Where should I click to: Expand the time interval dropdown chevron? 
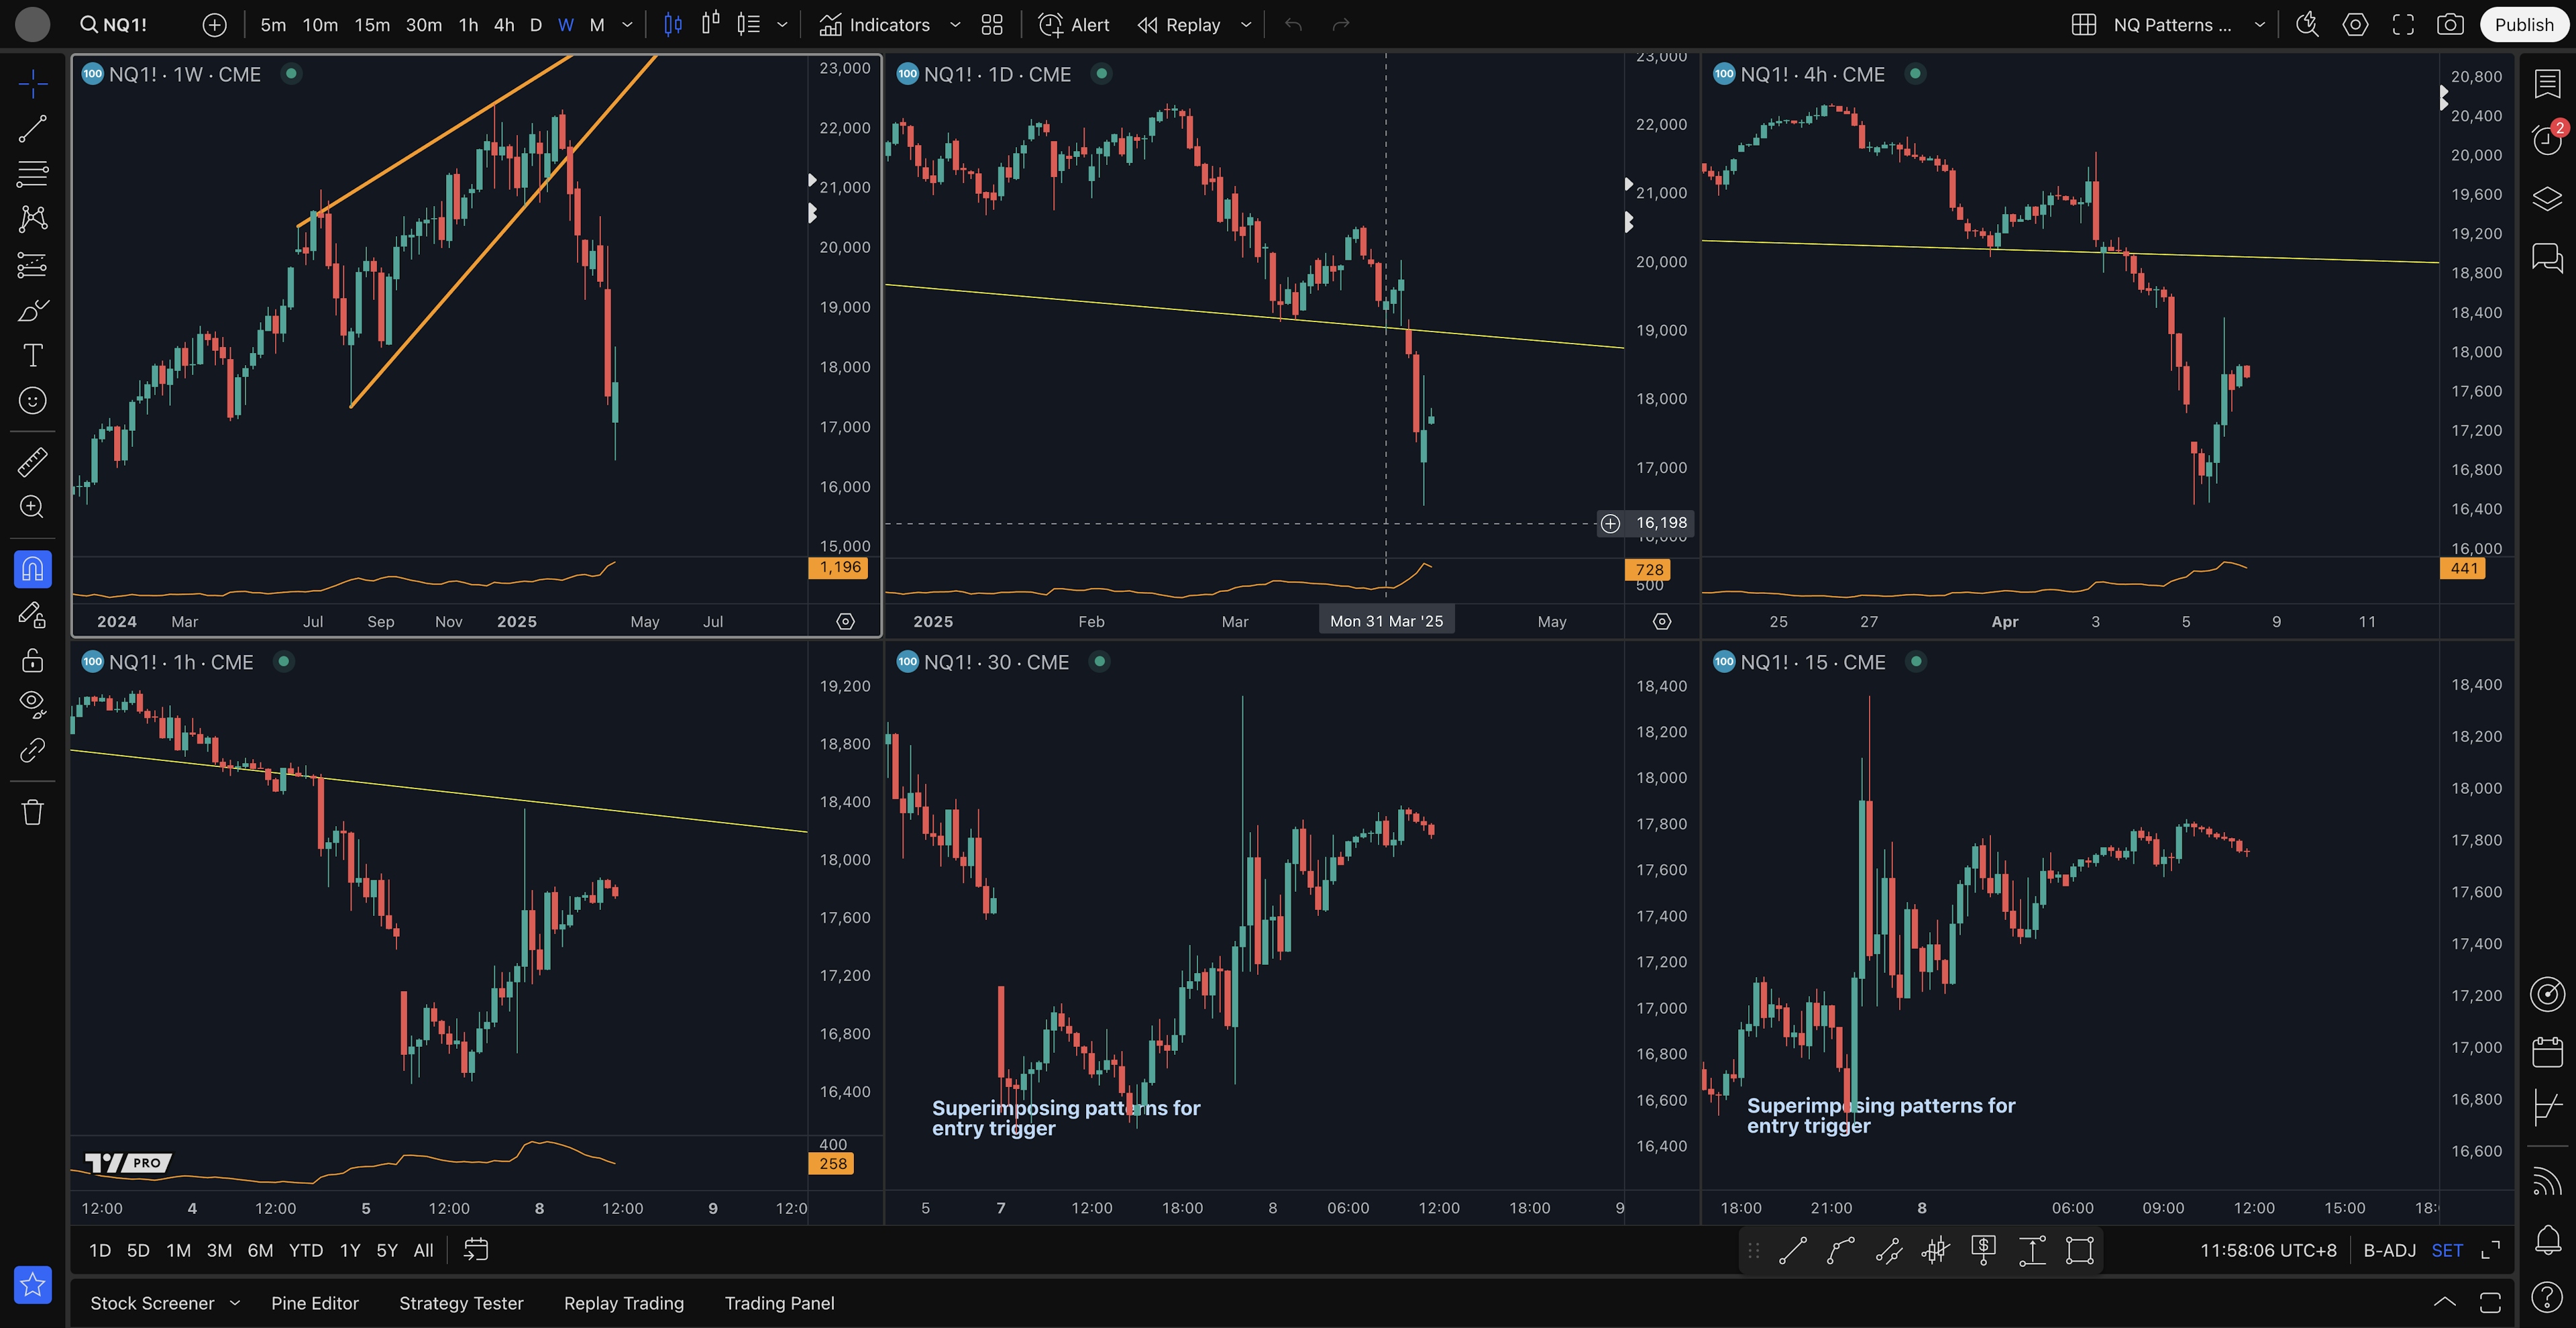pyautogui.click(x=627, y=25)
